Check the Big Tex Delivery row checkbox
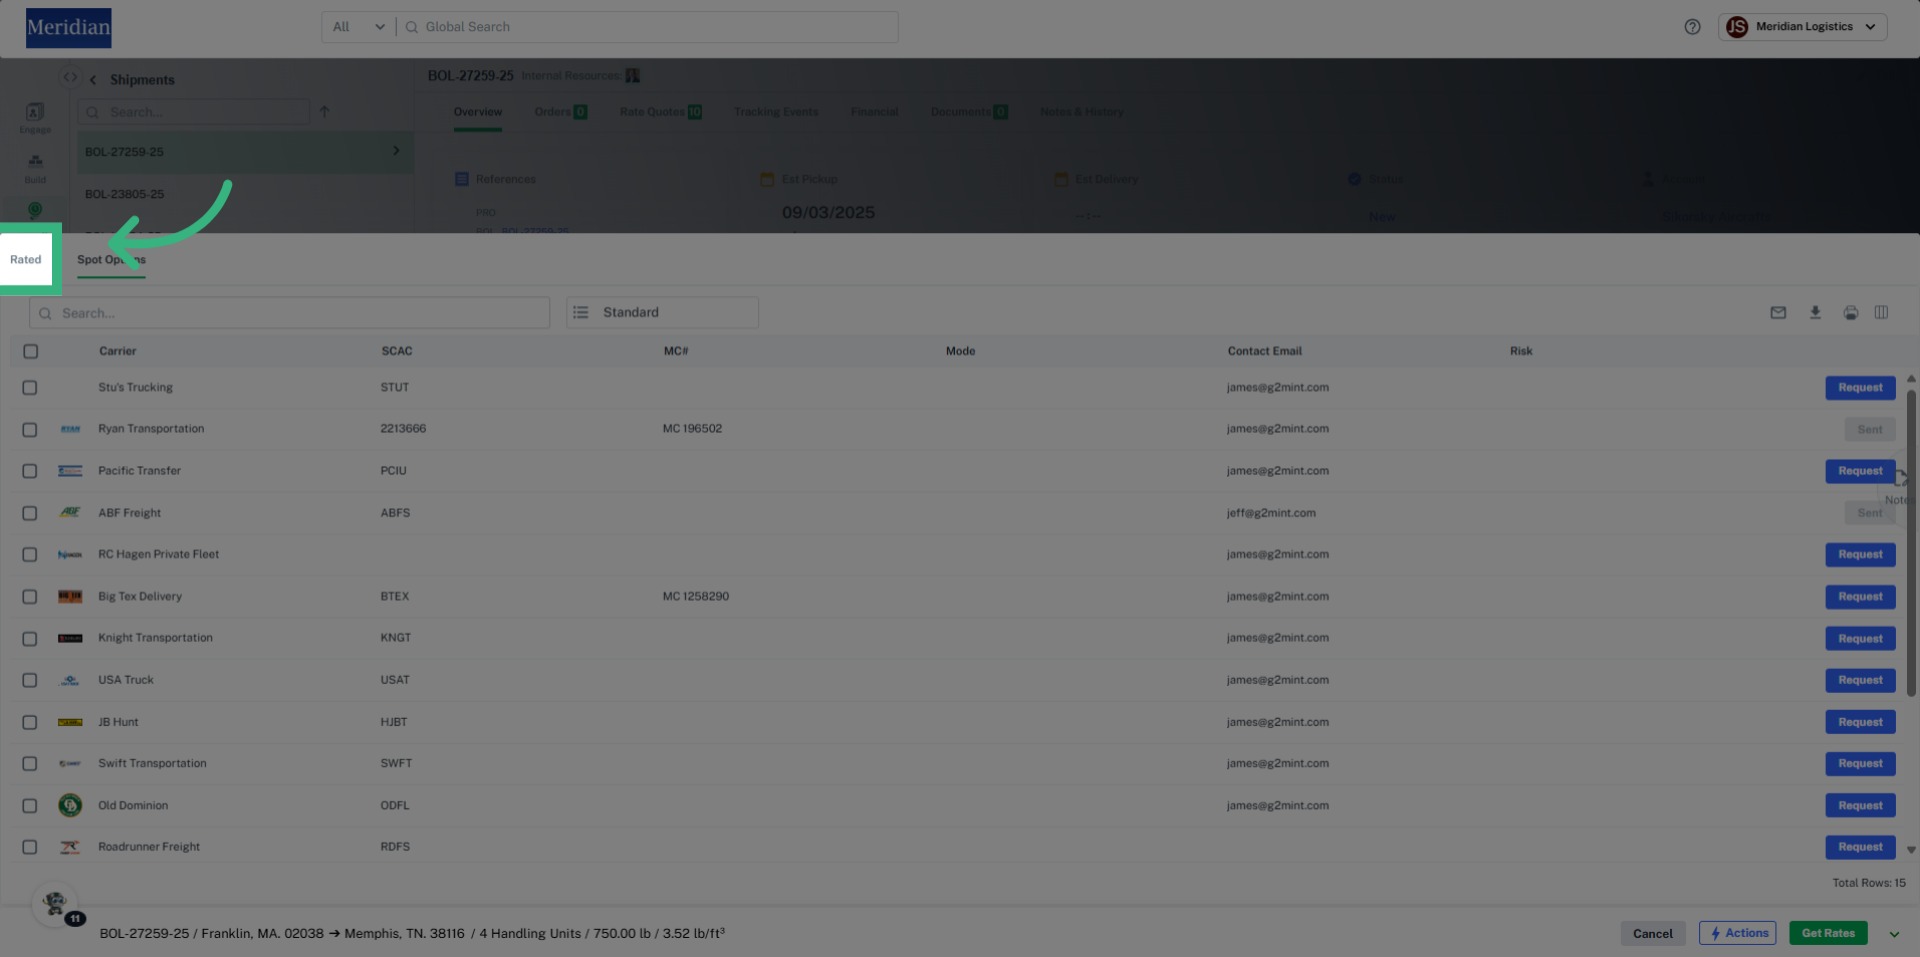The height and width of the screenshot is (957, 1920). click(x=30, y=597)
